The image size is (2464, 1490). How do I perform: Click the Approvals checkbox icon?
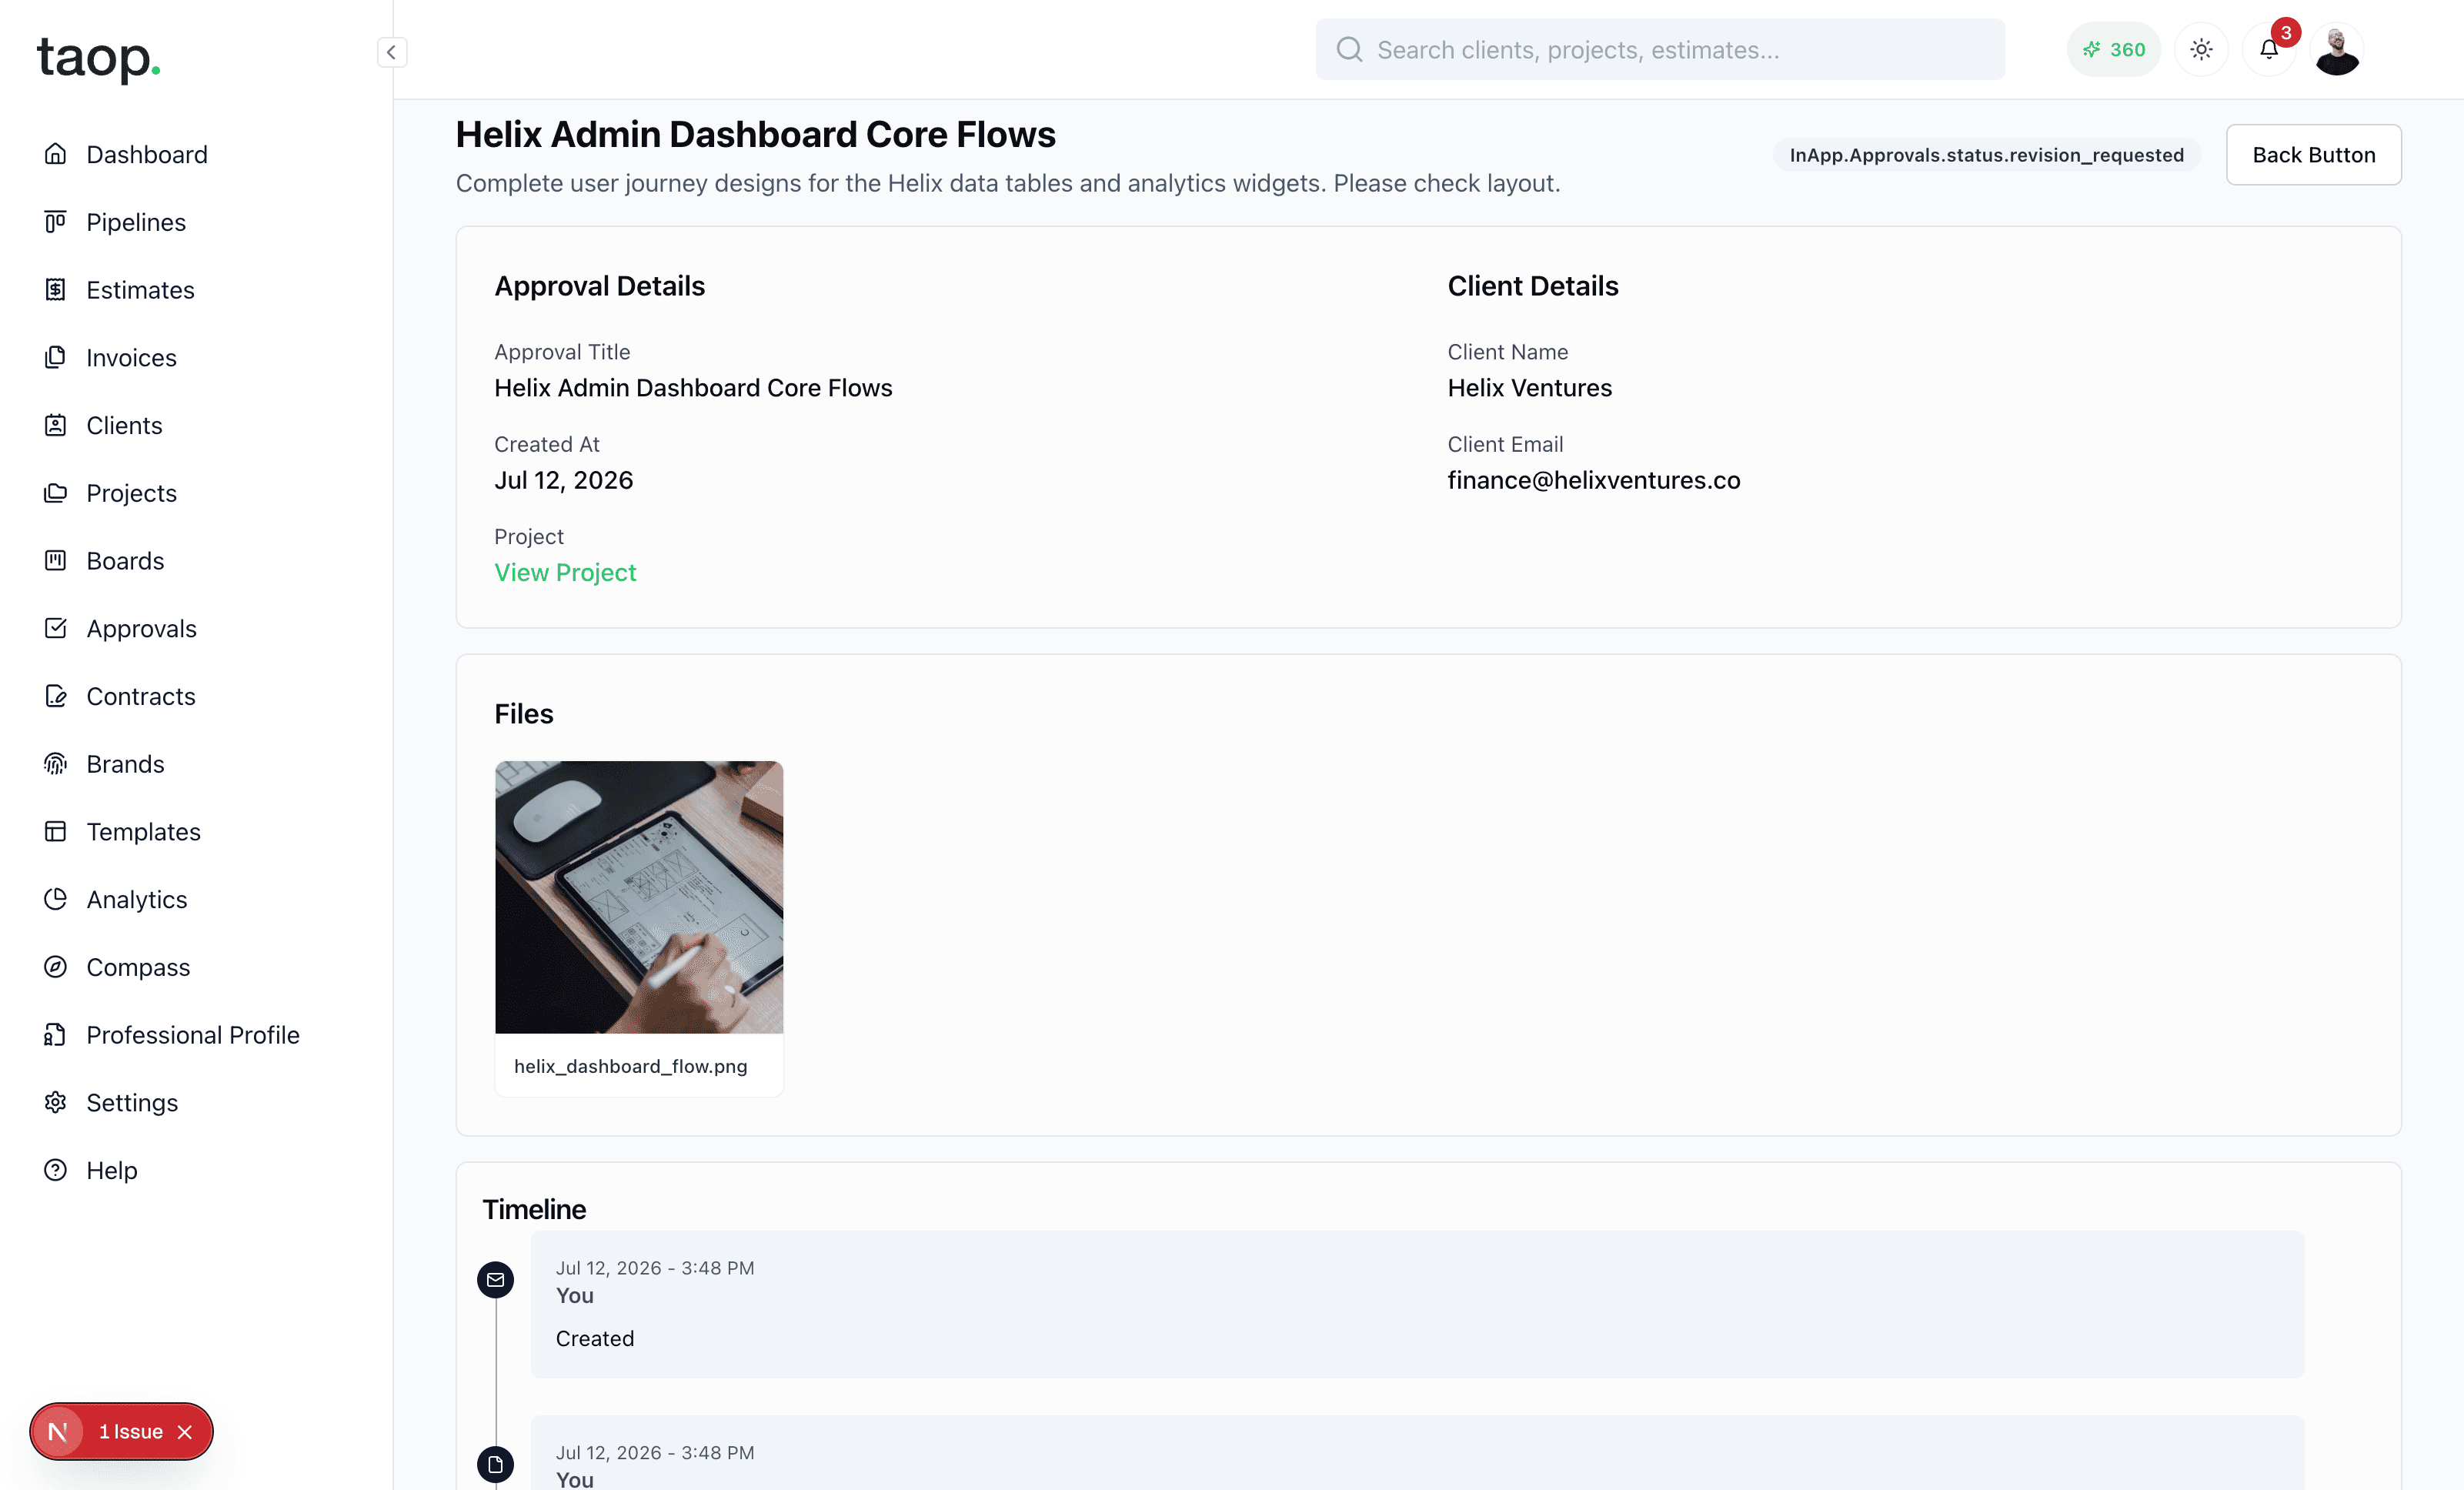click(x=55, y=628)
